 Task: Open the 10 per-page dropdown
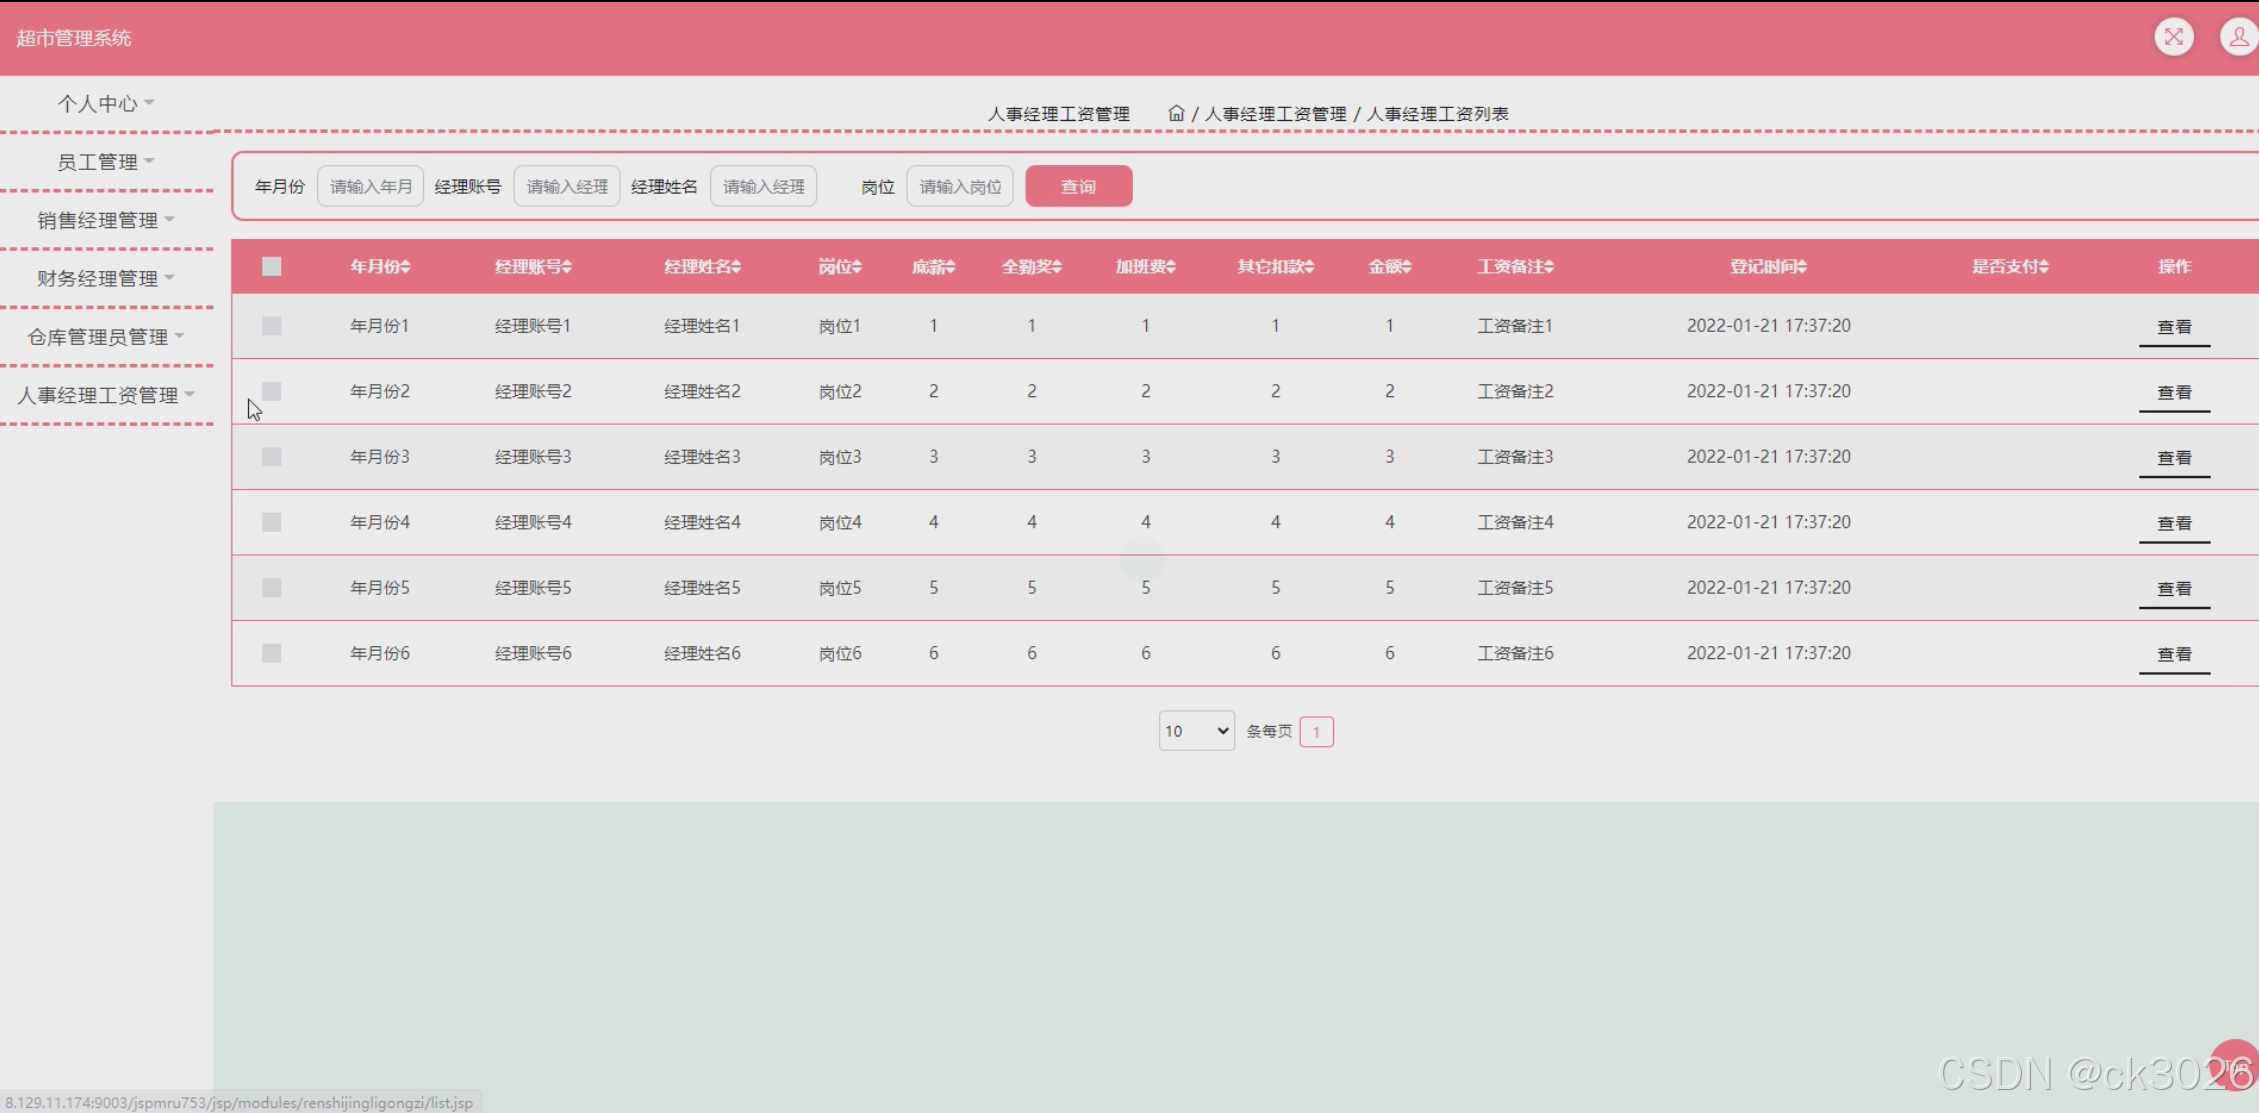(1196, 731)
